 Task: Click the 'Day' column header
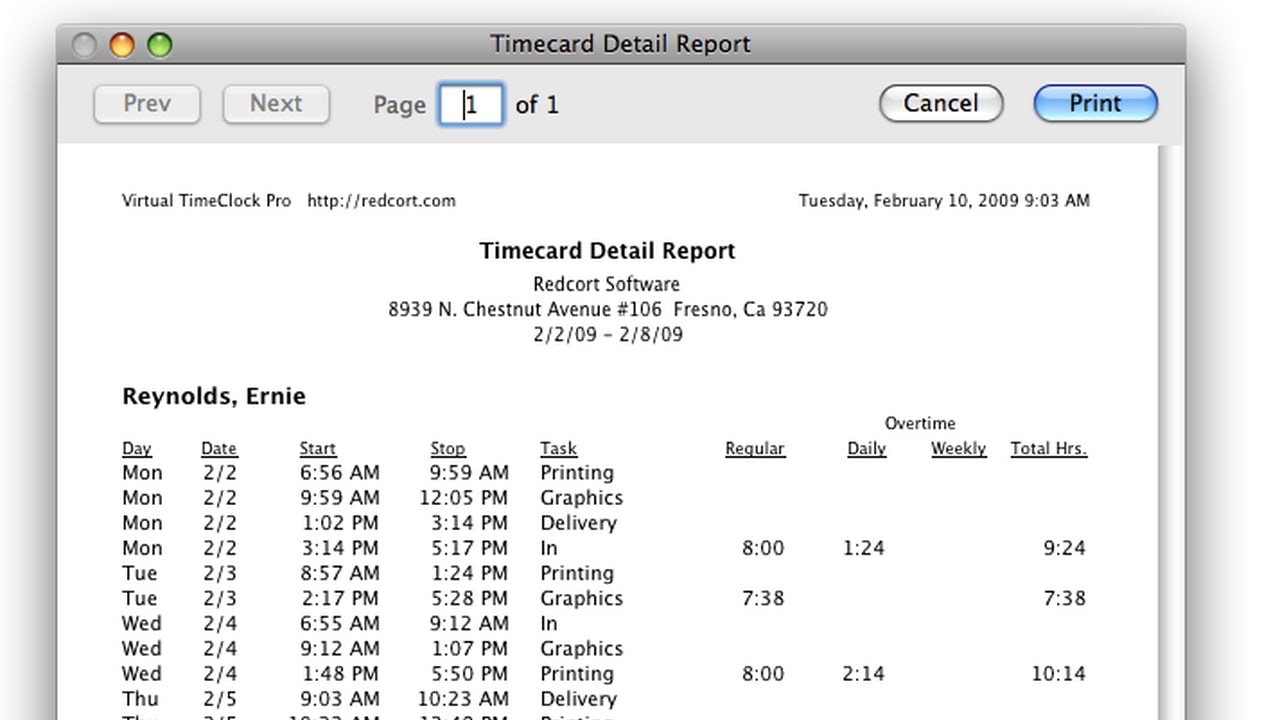(137, 449)
